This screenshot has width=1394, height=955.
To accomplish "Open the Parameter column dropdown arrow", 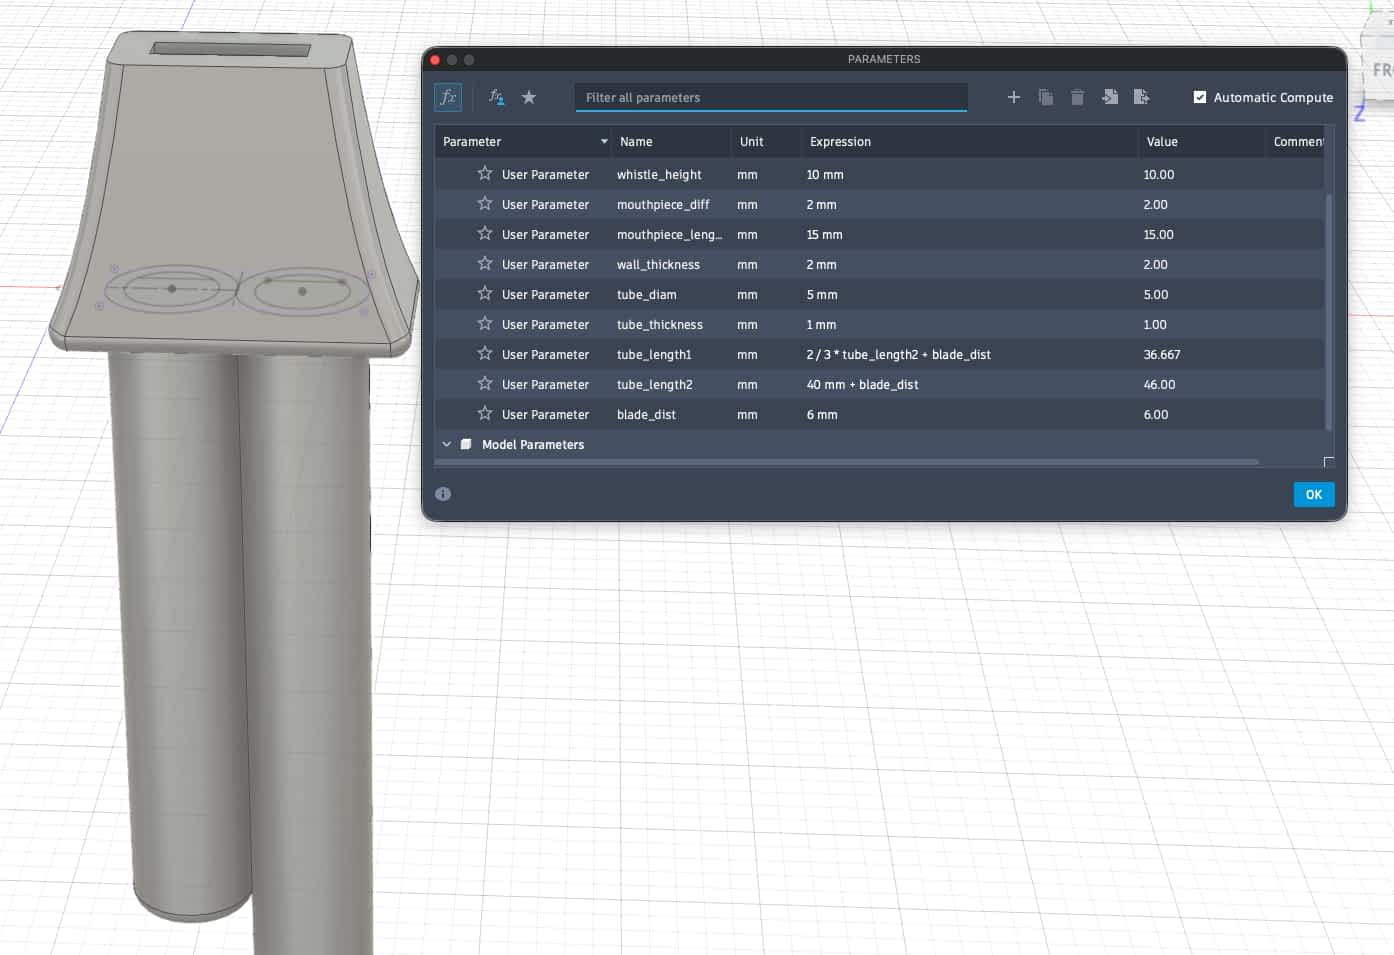I will 604,142.
